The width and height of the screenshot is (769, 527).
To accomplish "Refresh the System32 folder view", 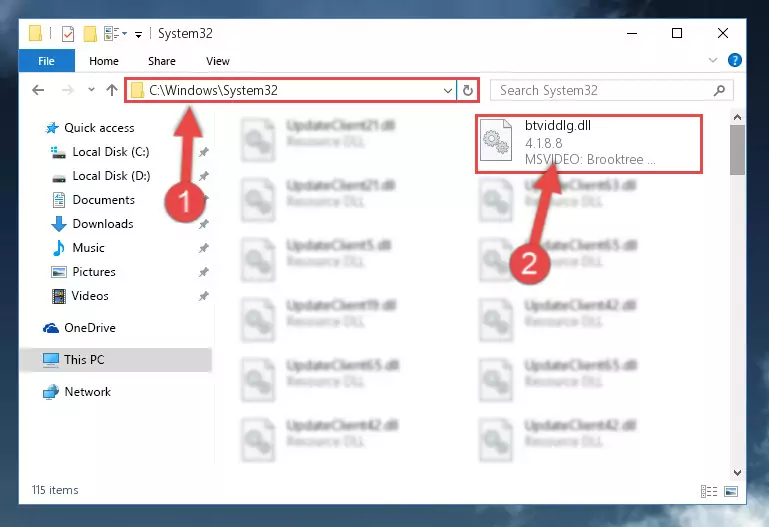I will coord(468,91).
